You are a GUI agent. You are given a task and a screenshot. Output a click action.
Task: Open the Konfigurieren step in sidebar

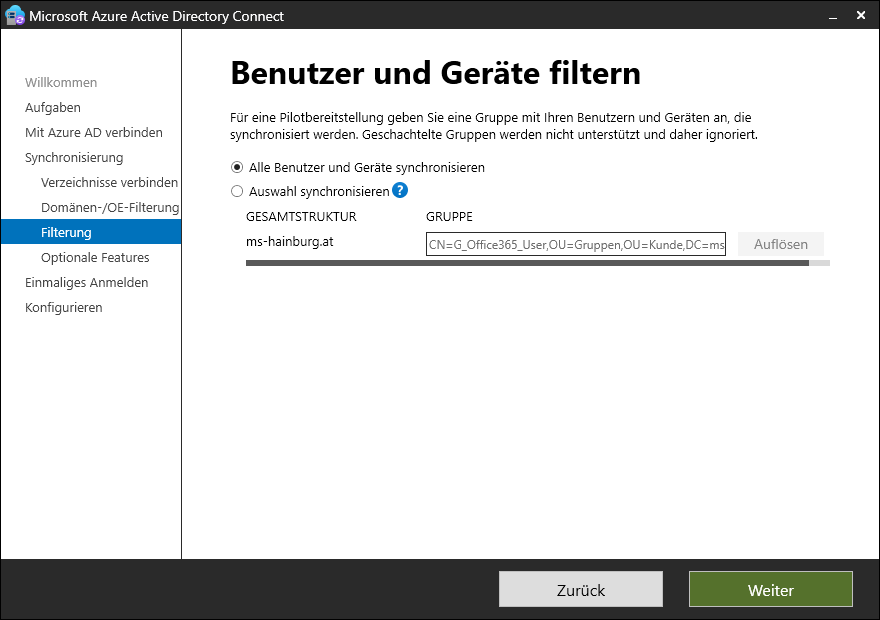click(64, 307)
